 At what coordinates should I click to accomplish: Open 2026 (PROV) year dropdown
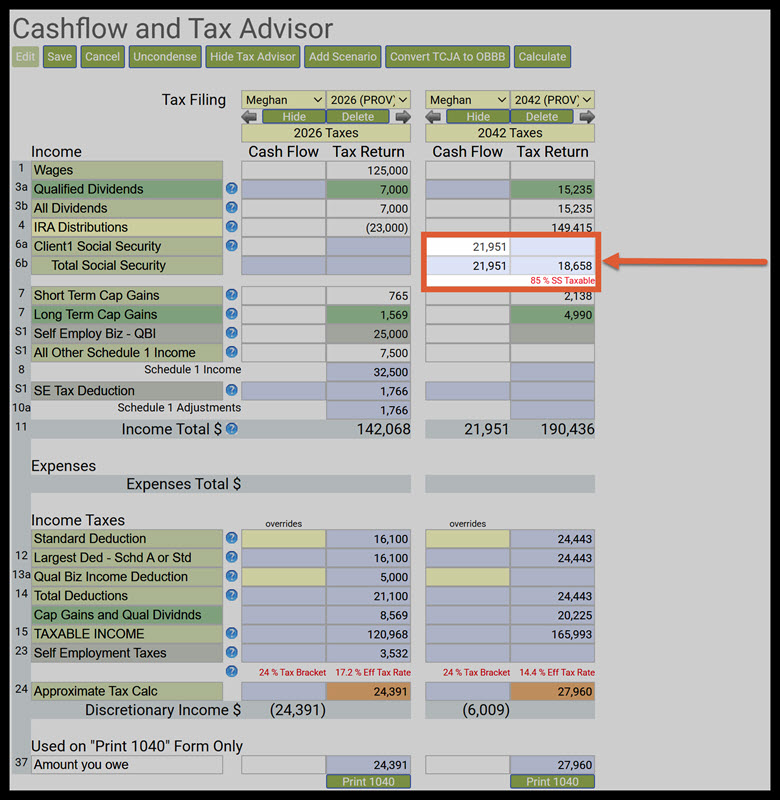[368, 99]
